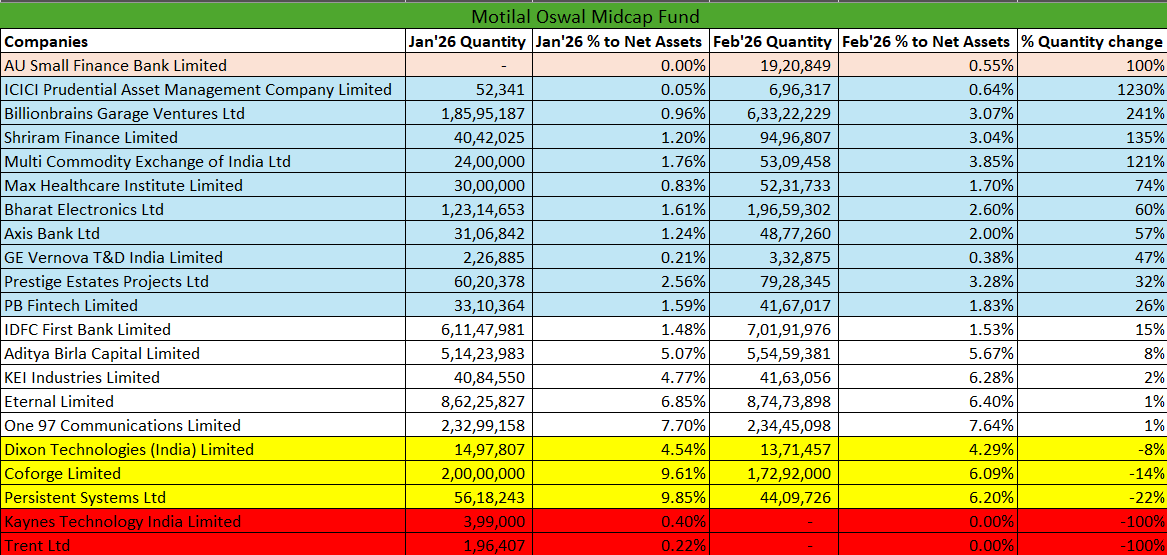Click the Axis Bank Ltd cell
The image size is (1167, 555).
click(x=202, y=234)
